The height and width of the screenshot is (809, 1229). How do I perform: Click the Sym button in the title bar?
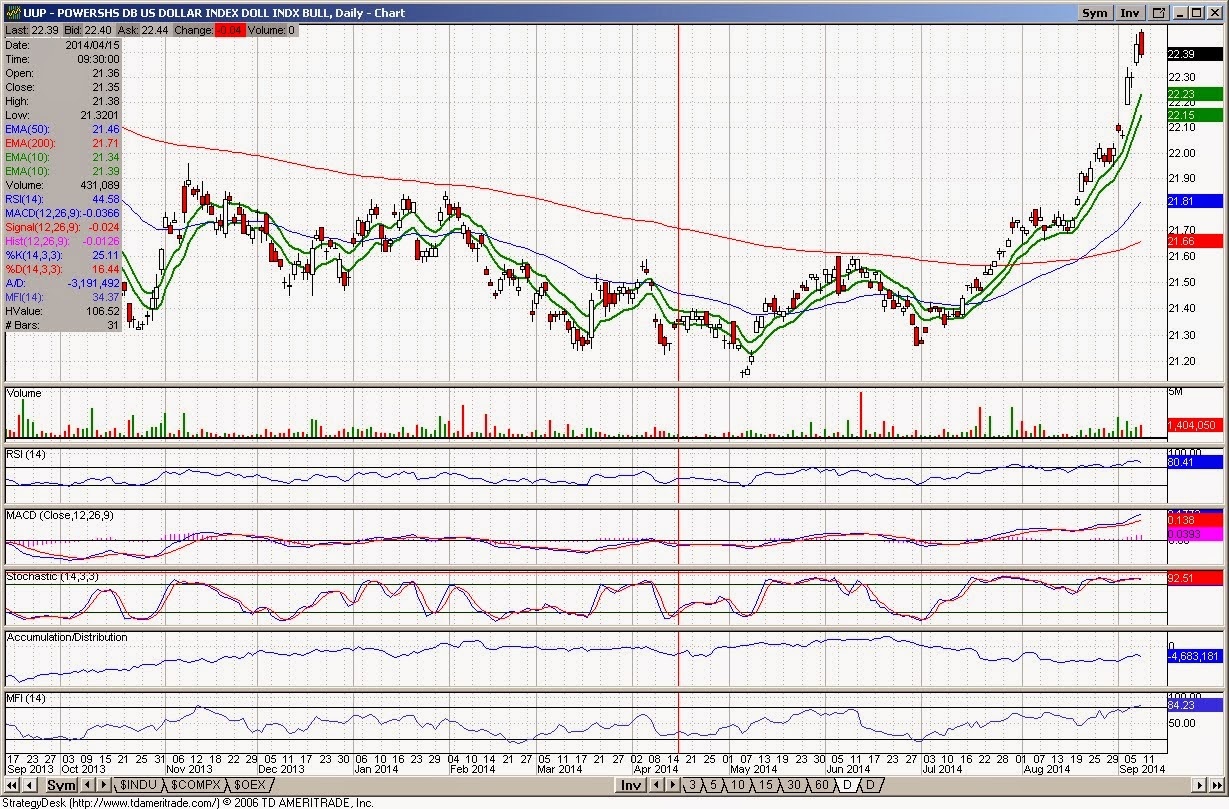[x=1095, y=12]
